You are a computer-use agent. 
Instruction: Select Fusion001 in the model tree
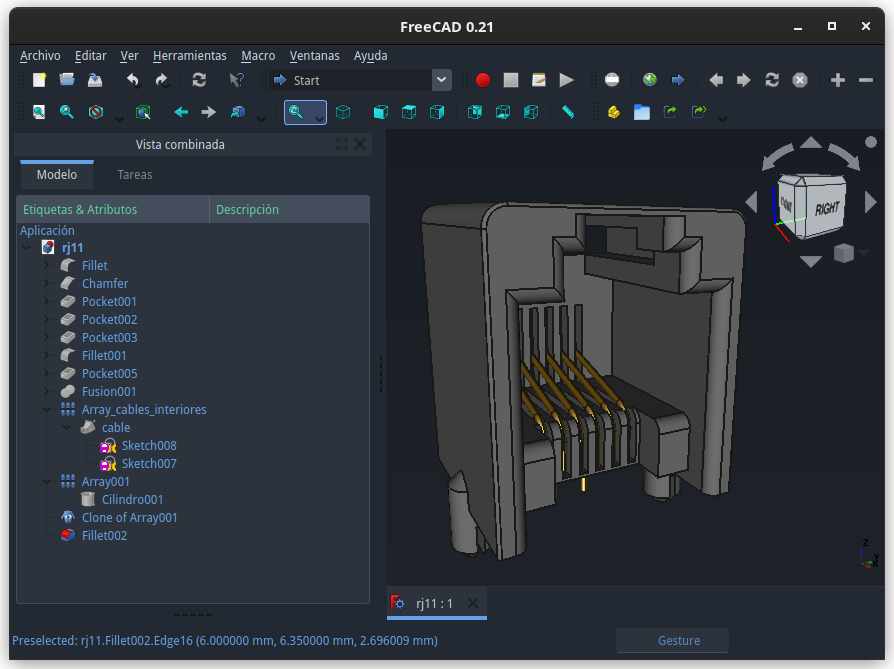[109, 391]
